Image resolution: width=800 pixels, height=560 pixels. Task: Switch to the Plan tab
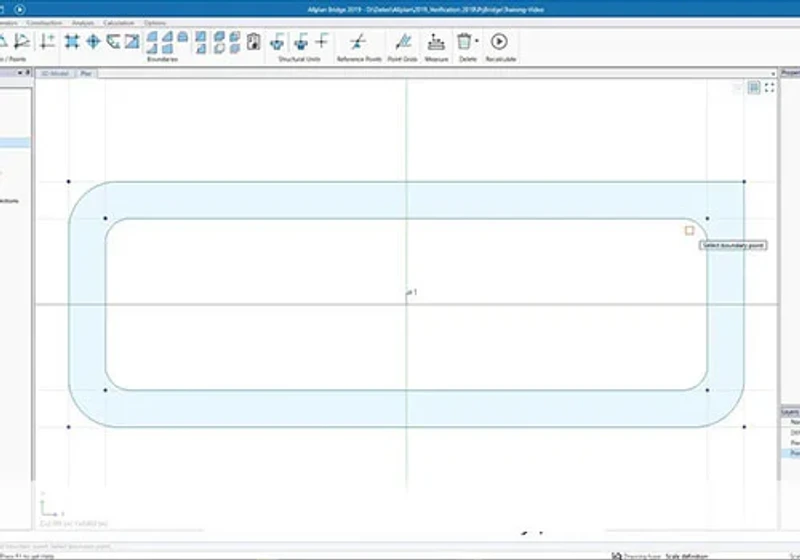click(x=86, y=73)
